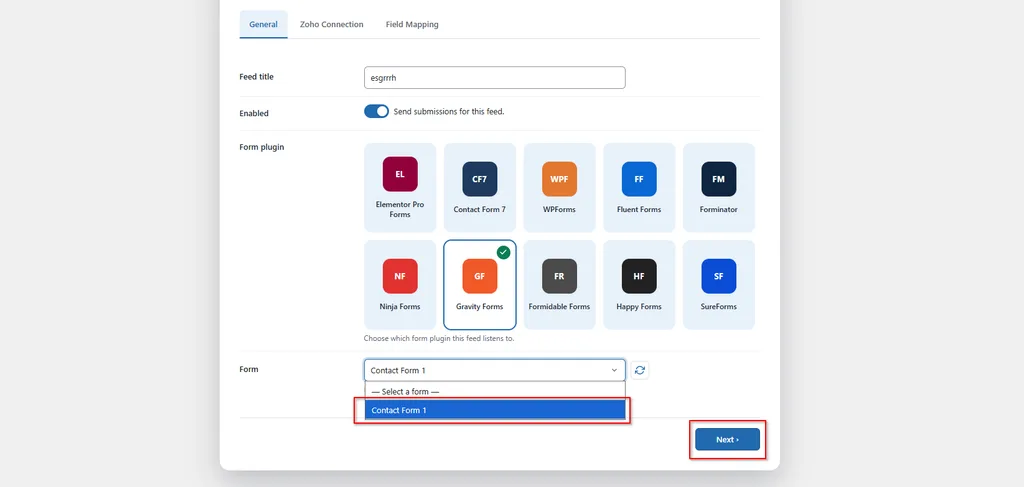The width and height of the screenshot is (1024, 487).
Task: Click the Next button
Action: [x=728, y=439]
